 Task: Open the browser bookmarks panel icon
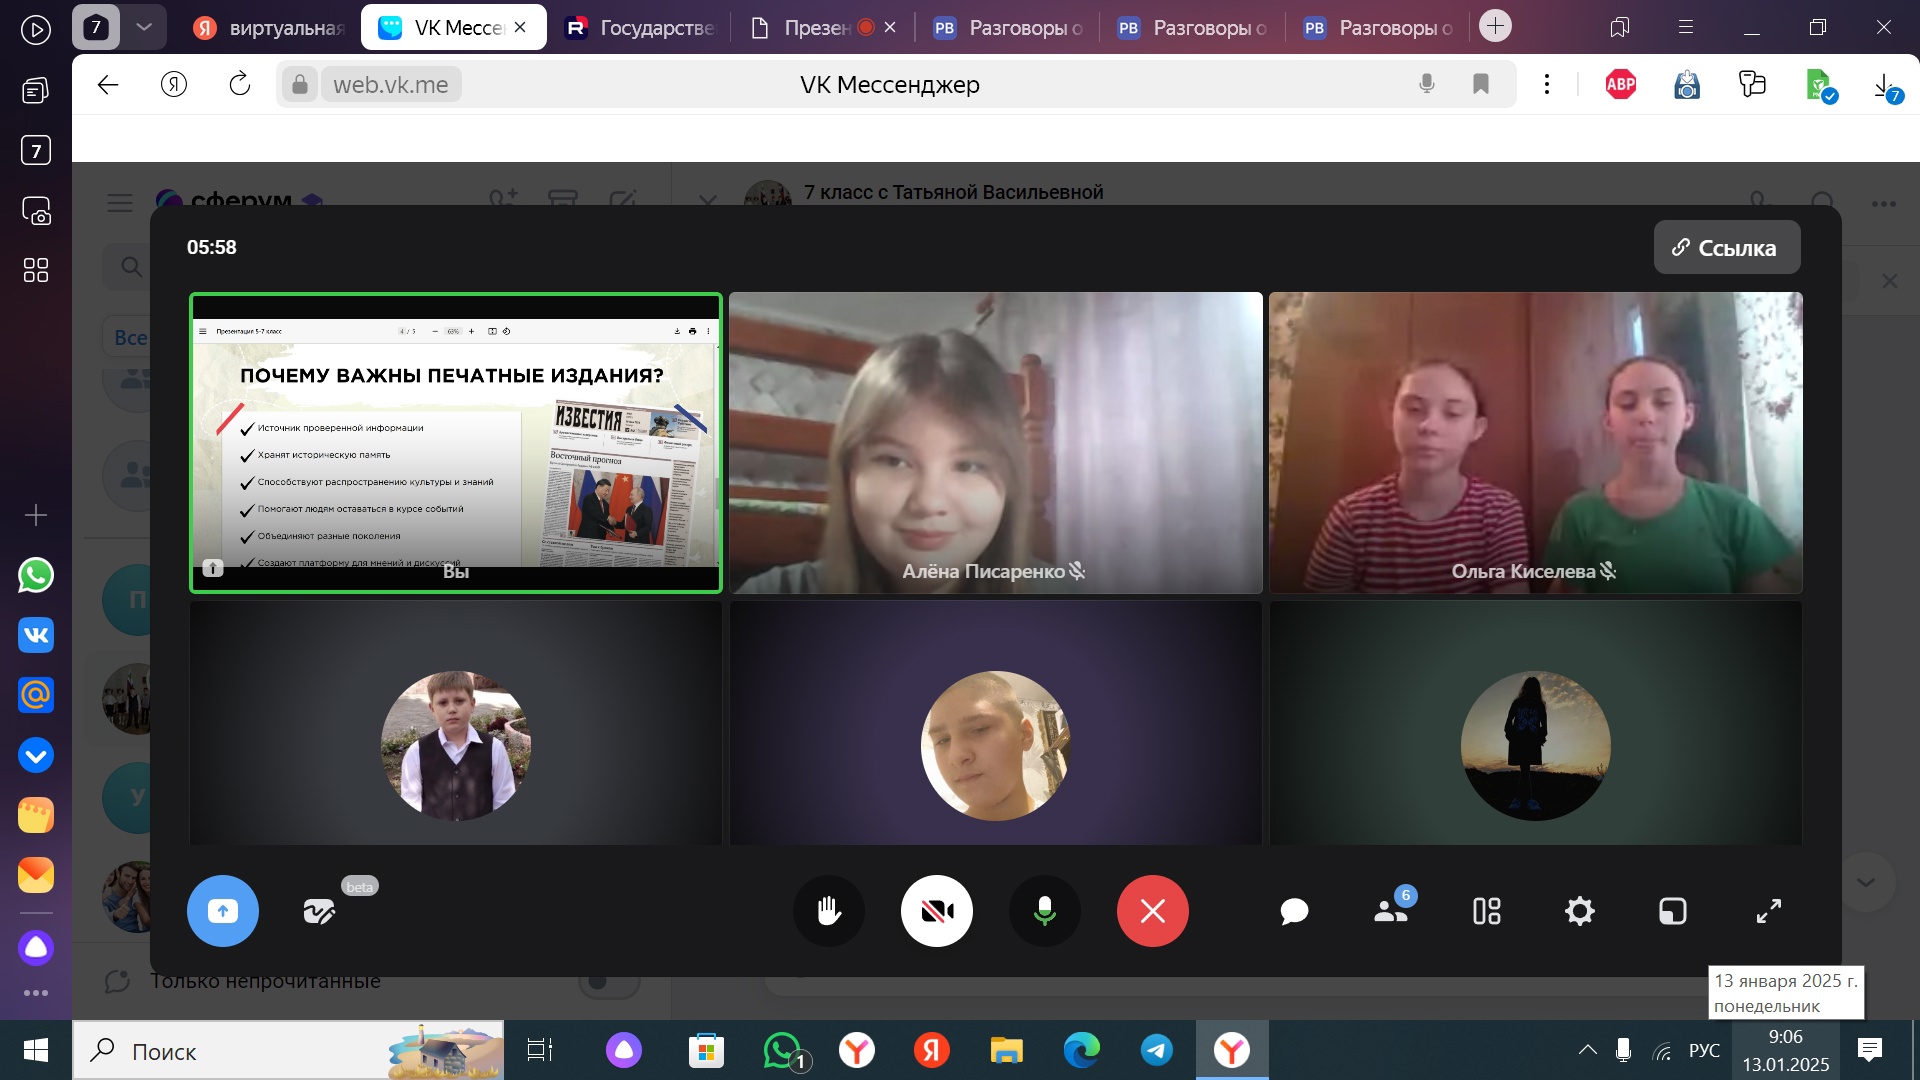[1620, 27]
